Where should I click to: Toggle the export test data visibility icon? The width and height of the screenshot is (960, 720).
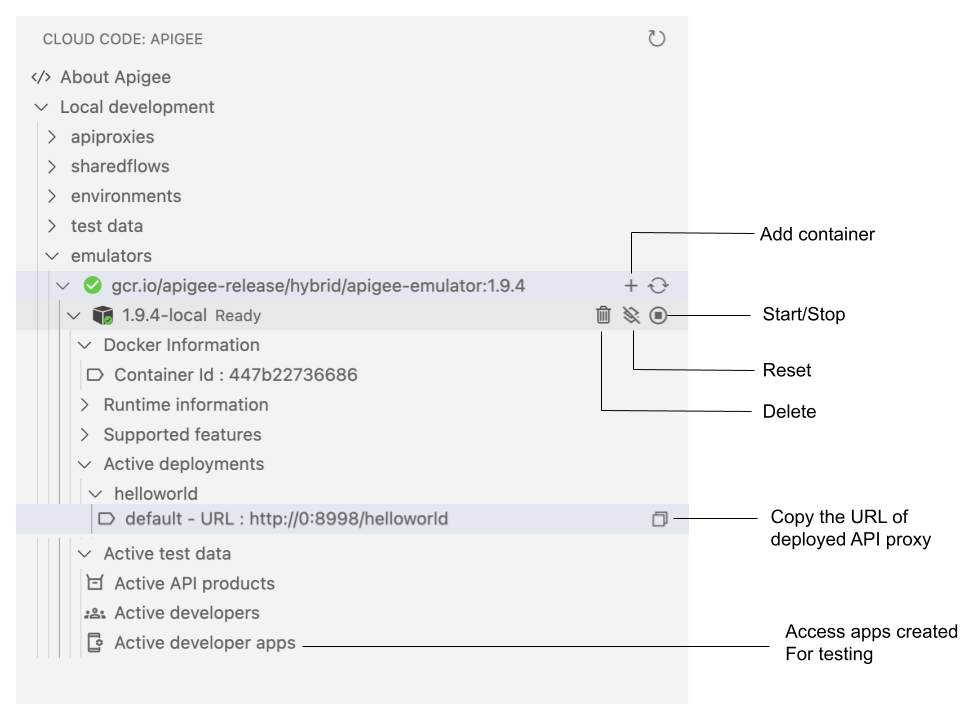click(x=631, y=314)
